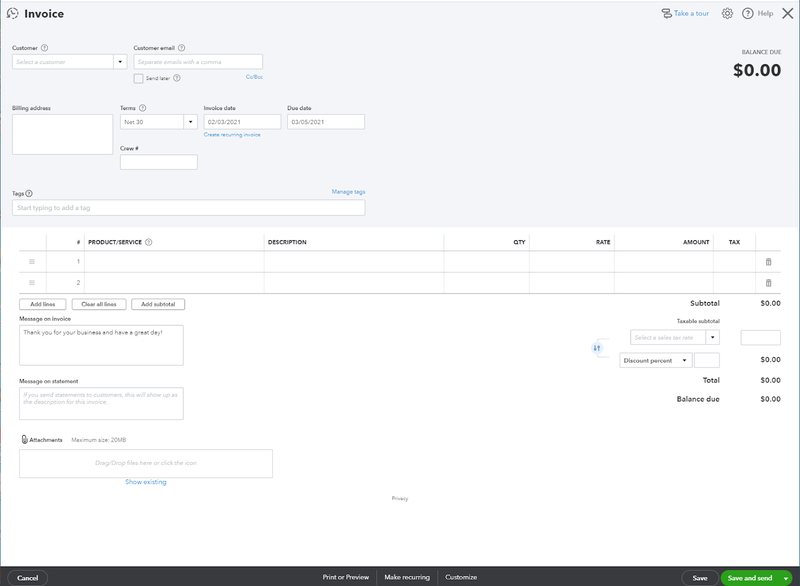Screen dimensions: 800x586
Task: Click the Tags input field
Action: 189,208
